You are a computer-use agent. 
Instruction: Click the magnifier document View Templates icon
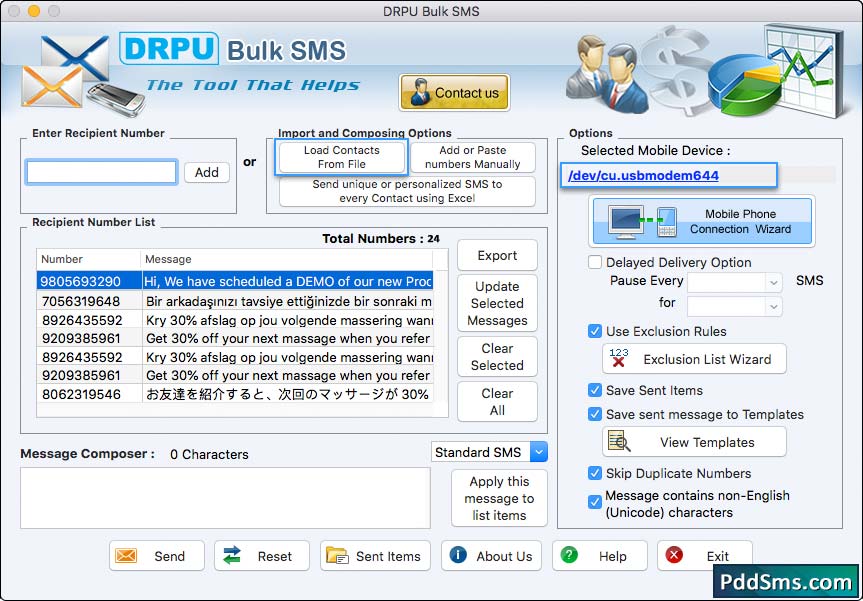coord(619,441)
